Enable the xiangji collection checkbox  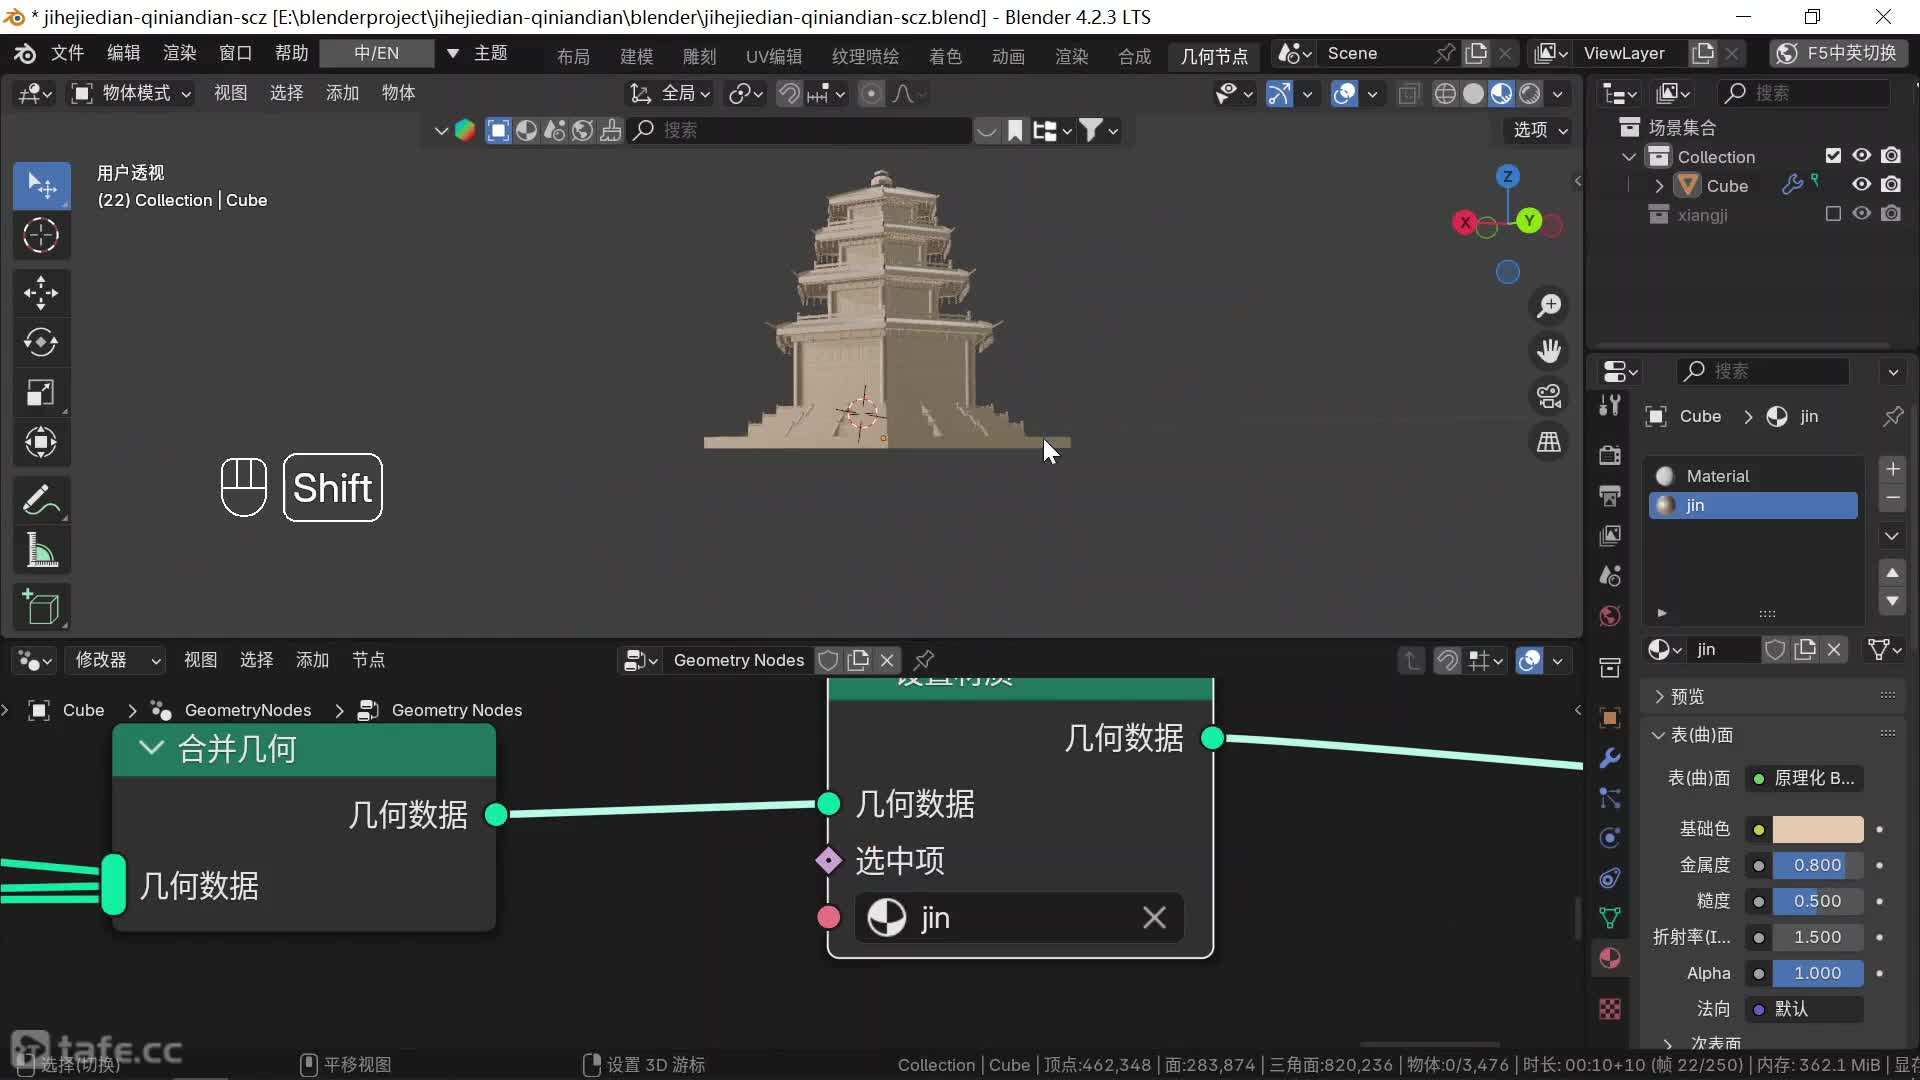pos(1832,214)
